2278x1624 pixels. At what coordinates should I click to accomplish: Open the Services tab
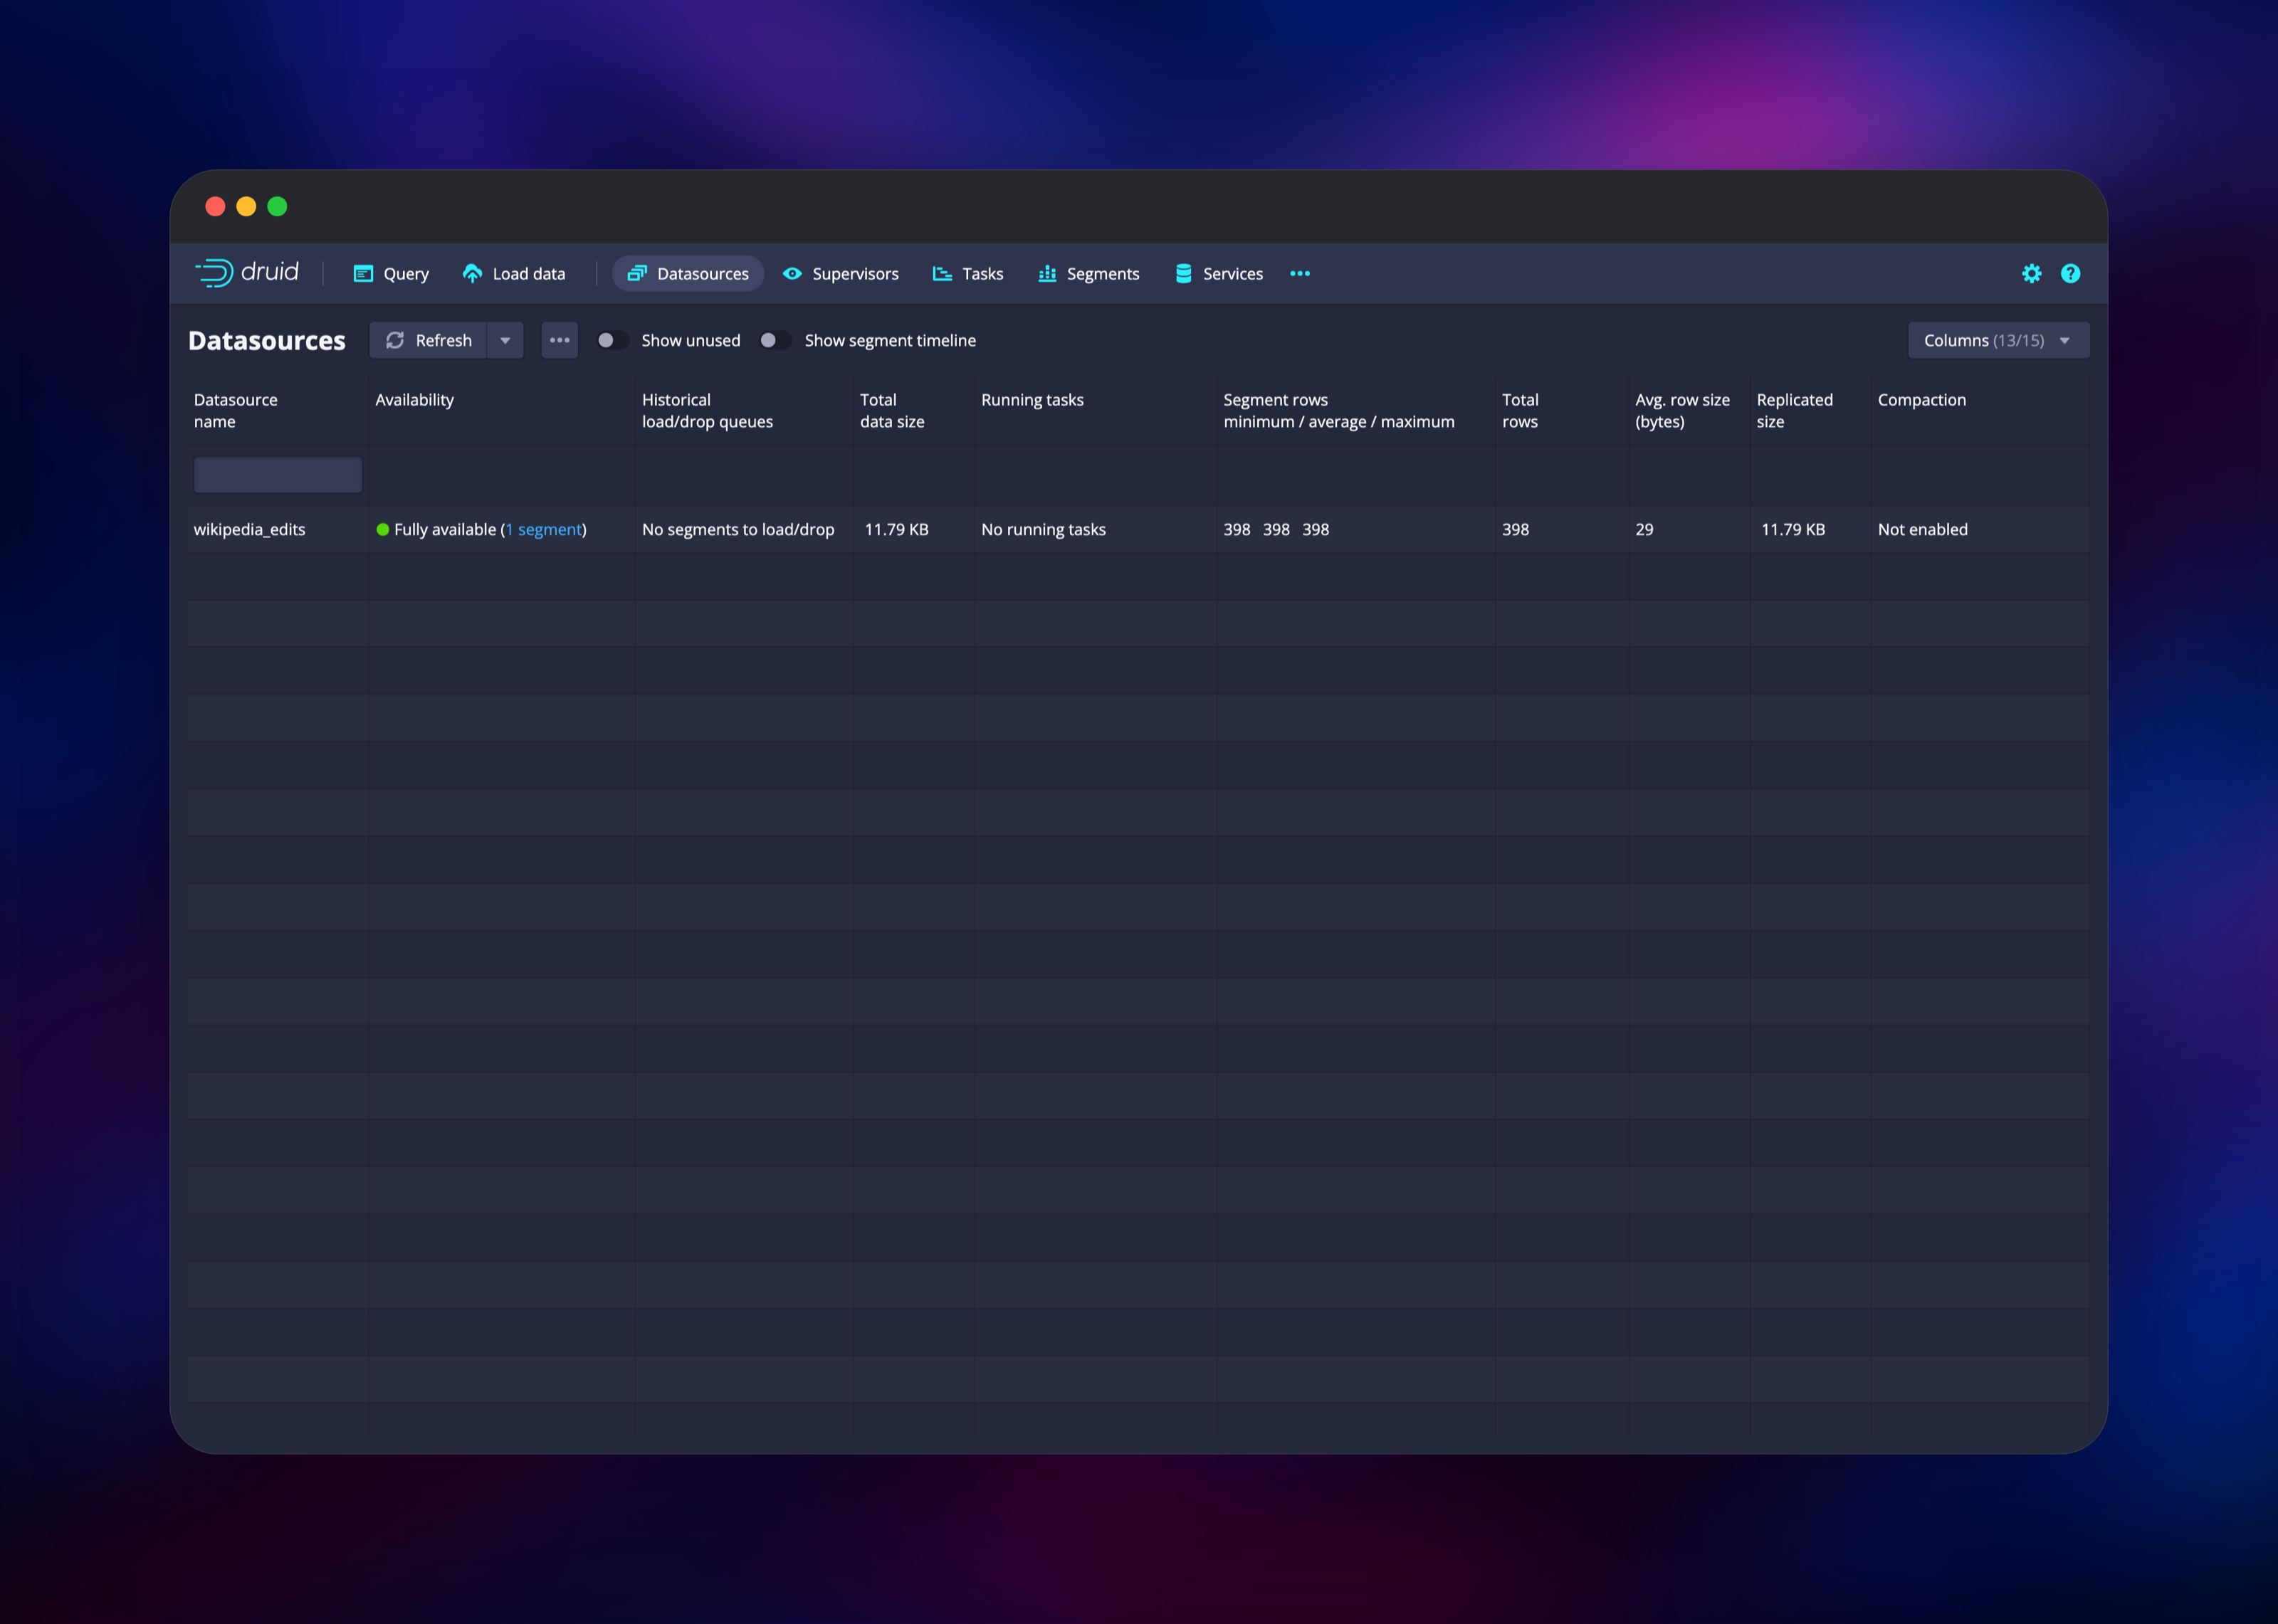pos(1219,274)
